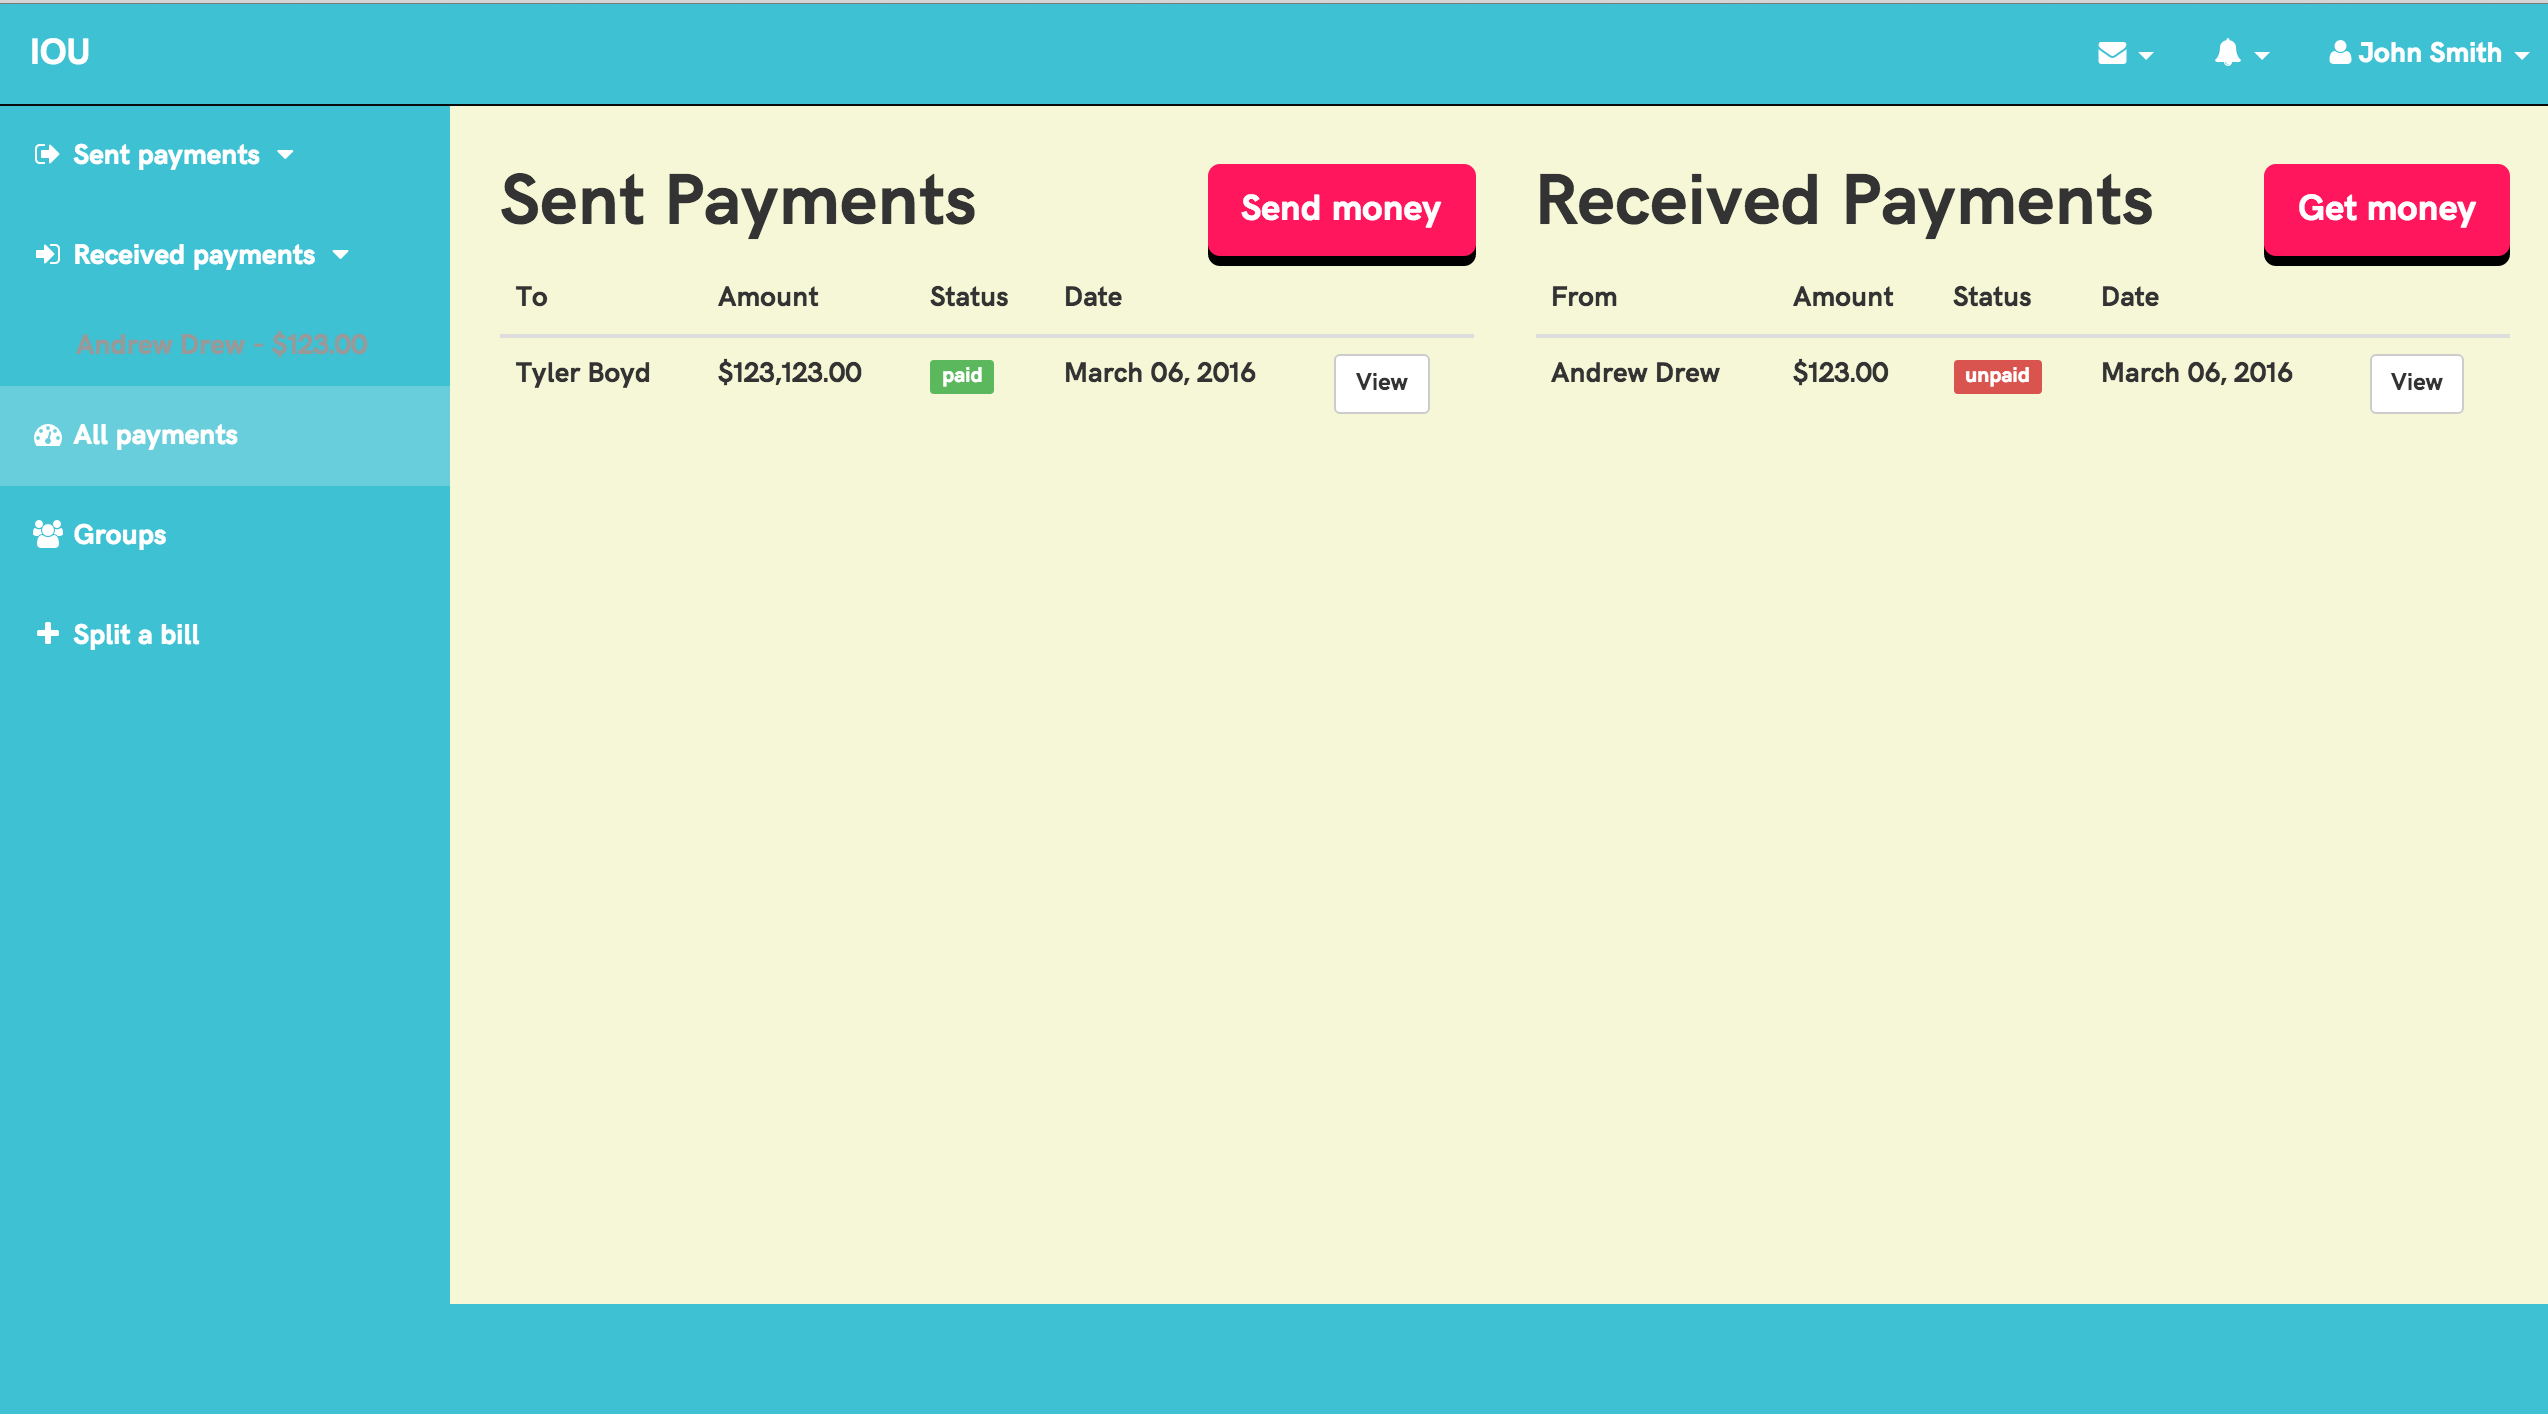
Task: Click the Received payments sign-in icon
Action: pos(47,254)
